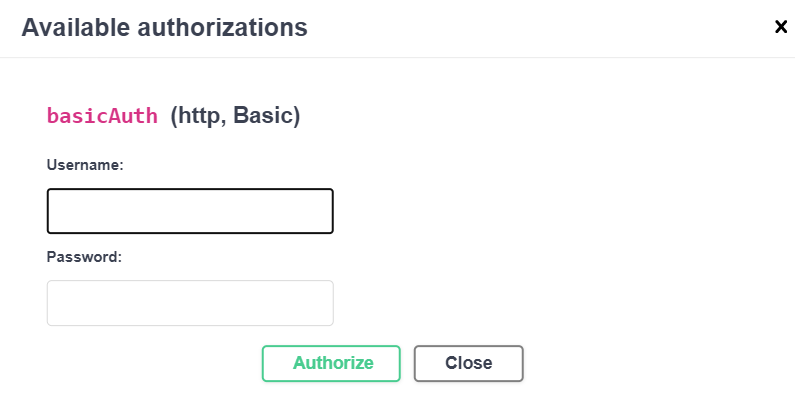Activate the black-bordered username text box
This screenshot has width=795, height=395.
[190, 211]
